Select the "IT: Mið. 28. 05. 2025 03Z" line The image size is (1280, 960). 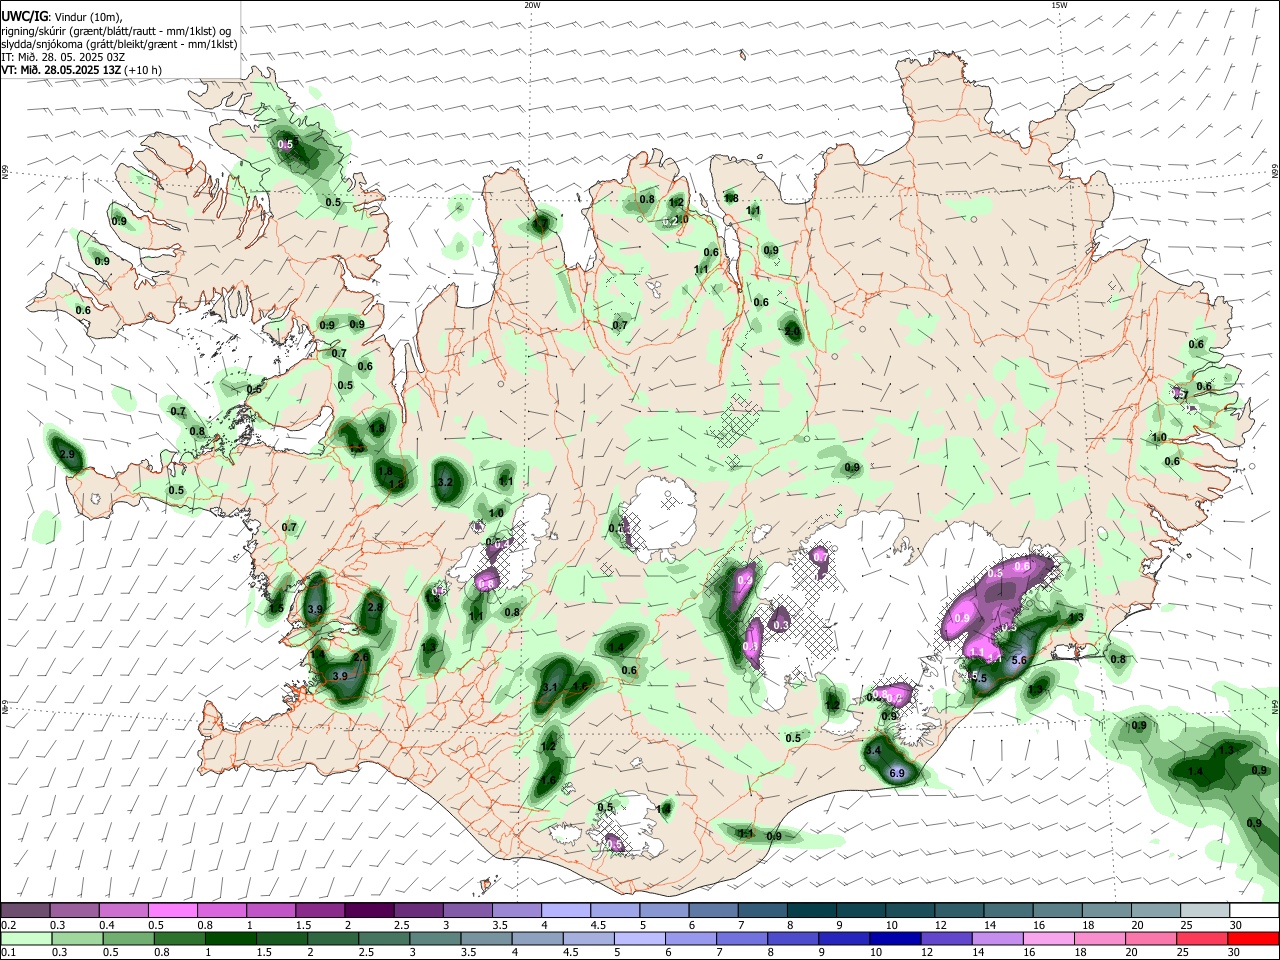click(63, 57)
